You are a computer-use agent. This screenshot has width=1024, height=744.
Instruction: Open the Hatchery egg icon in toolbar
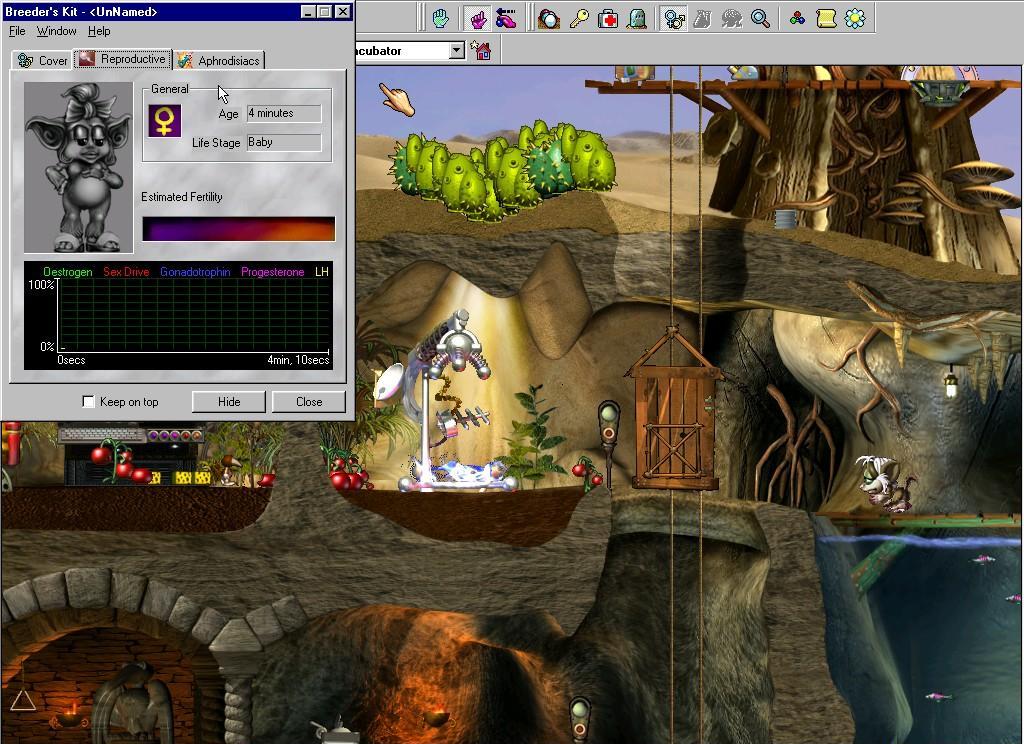(x=548, y=18)
